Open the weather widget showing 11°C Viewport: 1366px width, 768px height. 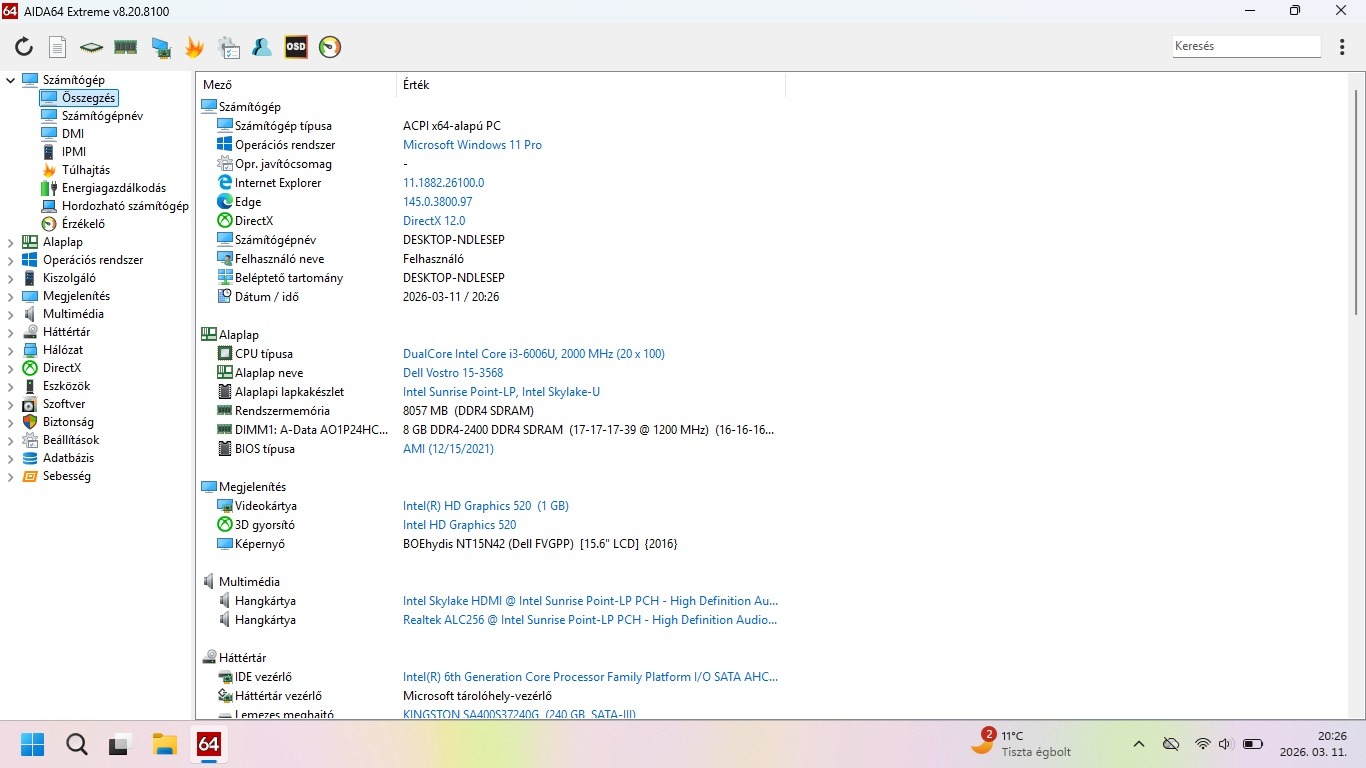coord(1021,744)
